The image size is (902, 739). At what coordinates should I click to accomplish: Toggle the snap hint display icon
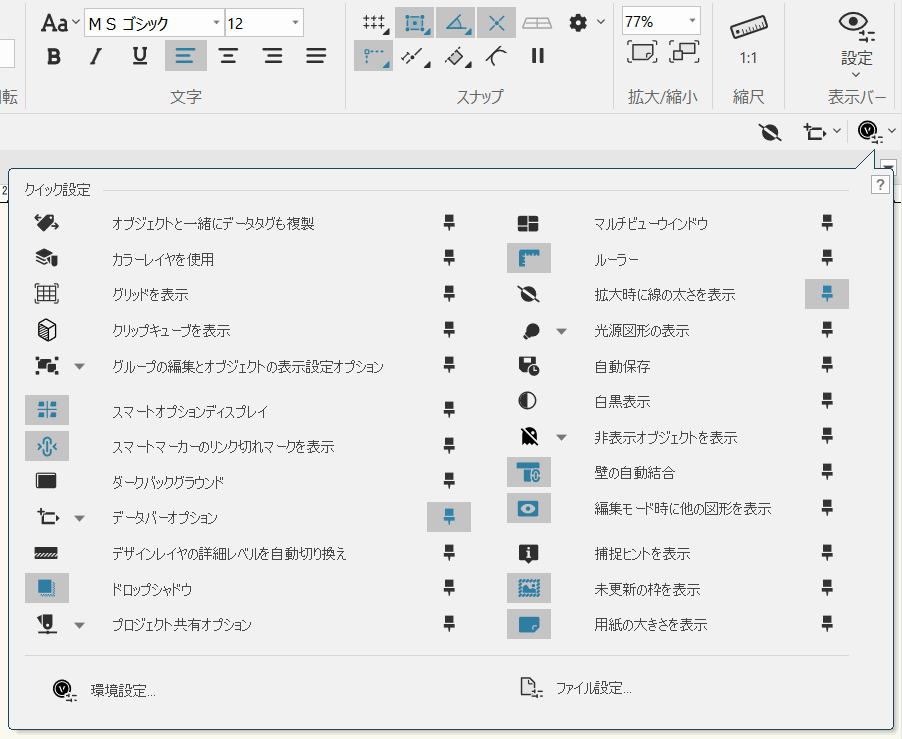528,553
